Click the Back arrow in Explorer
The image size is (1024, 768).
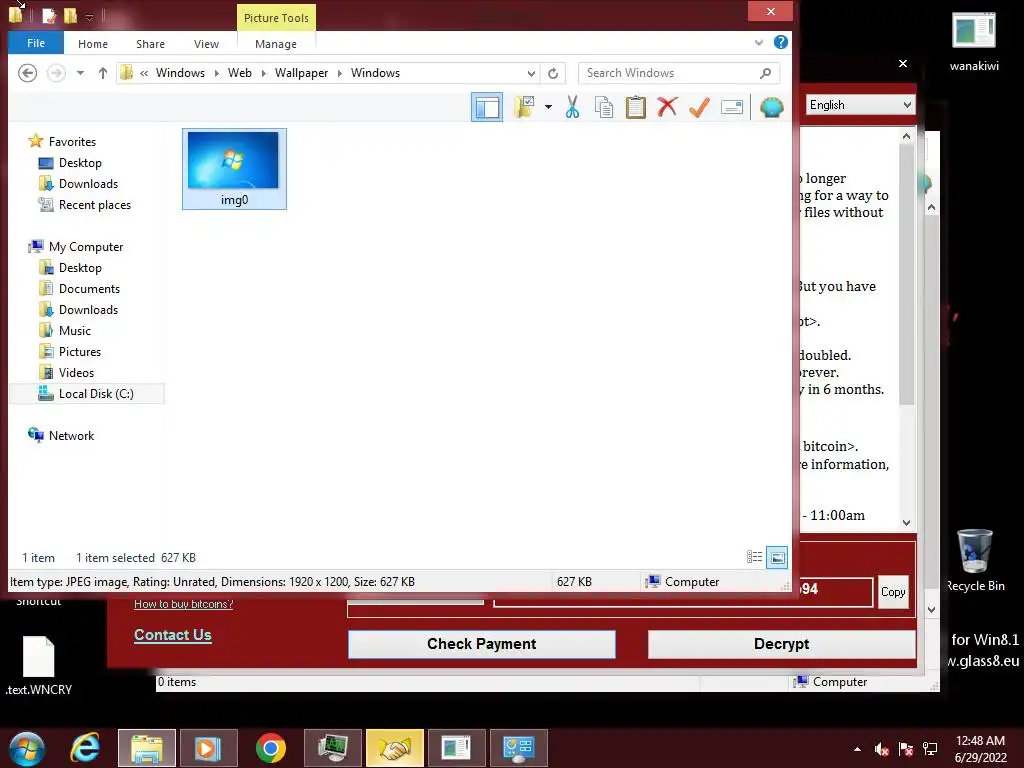click(x=27, y=73)
